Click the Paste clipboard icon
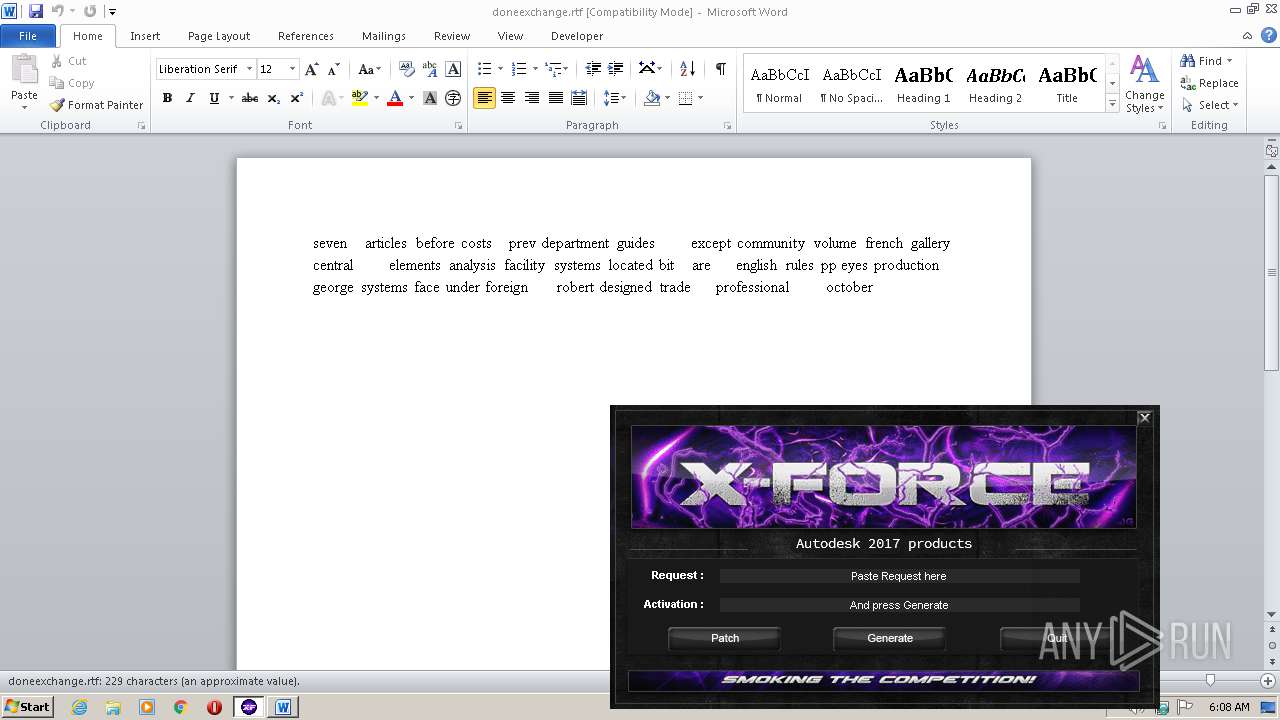Image resolution: width=1280 pixels, height=720 pixels. pyautogui.click(x=24, y=69)
